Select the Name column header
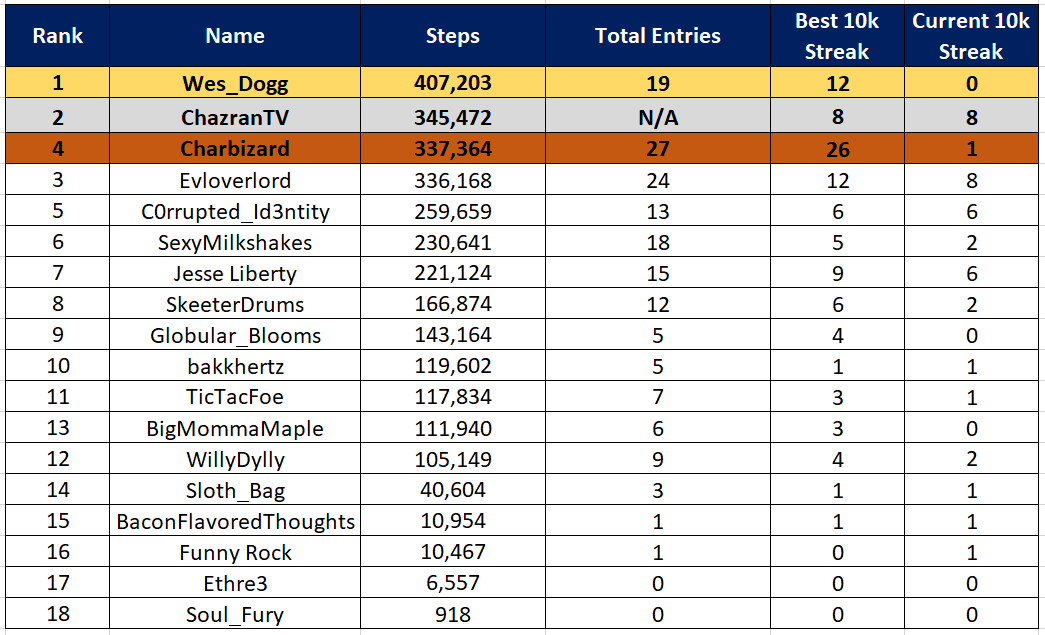This screenshot has width=1045, height=635. tap(235, 35)
